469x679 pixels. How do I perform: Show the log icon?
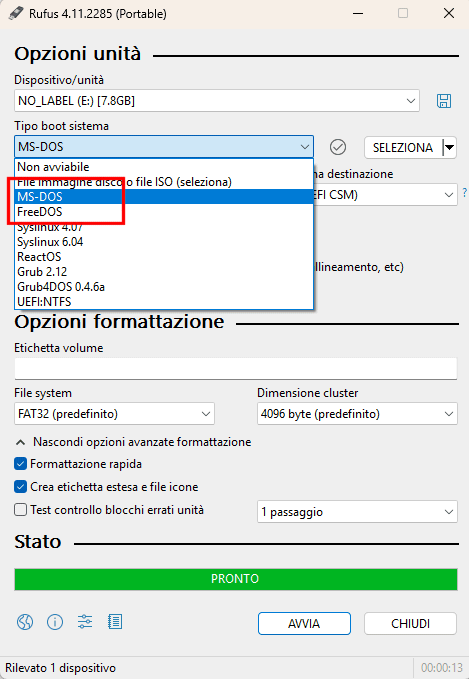(115, 622)
